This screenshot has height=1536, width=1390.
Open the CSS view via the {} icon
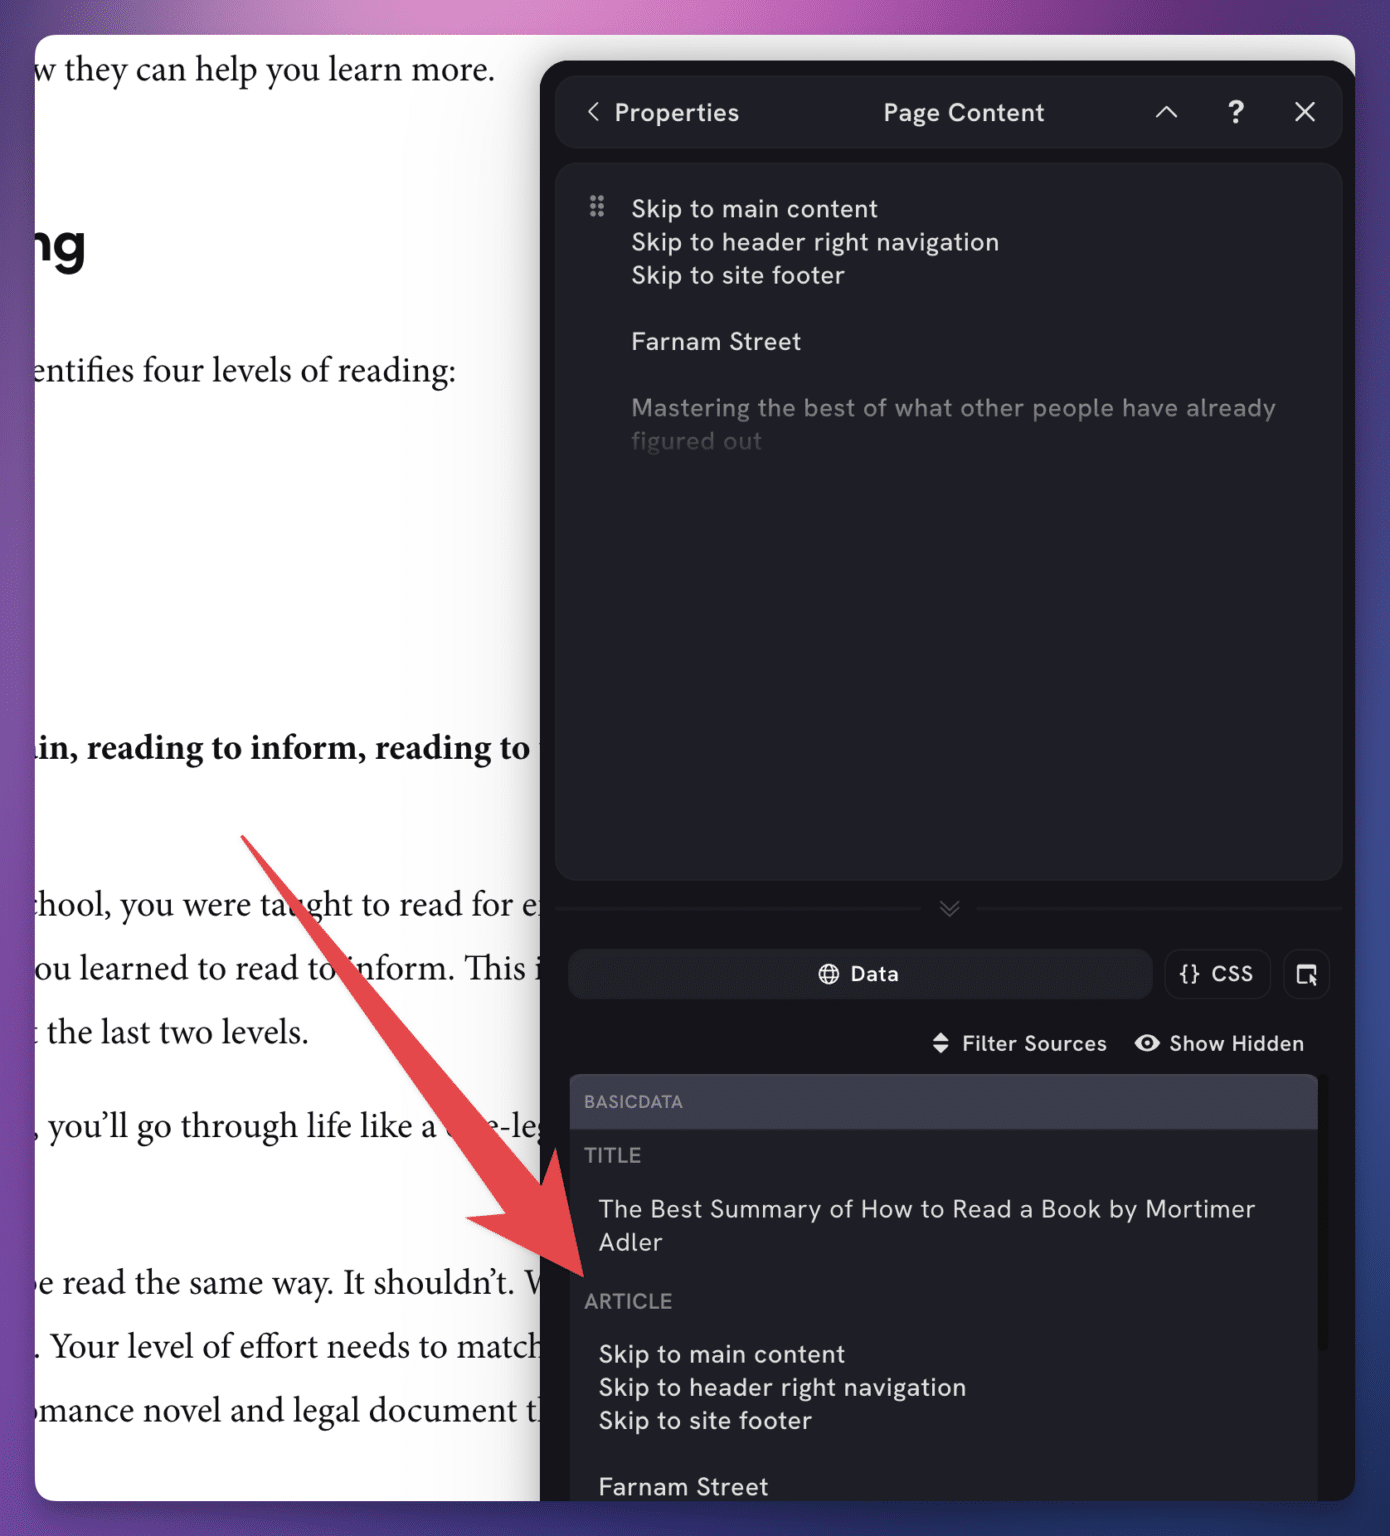click(x=1190, y=973)
